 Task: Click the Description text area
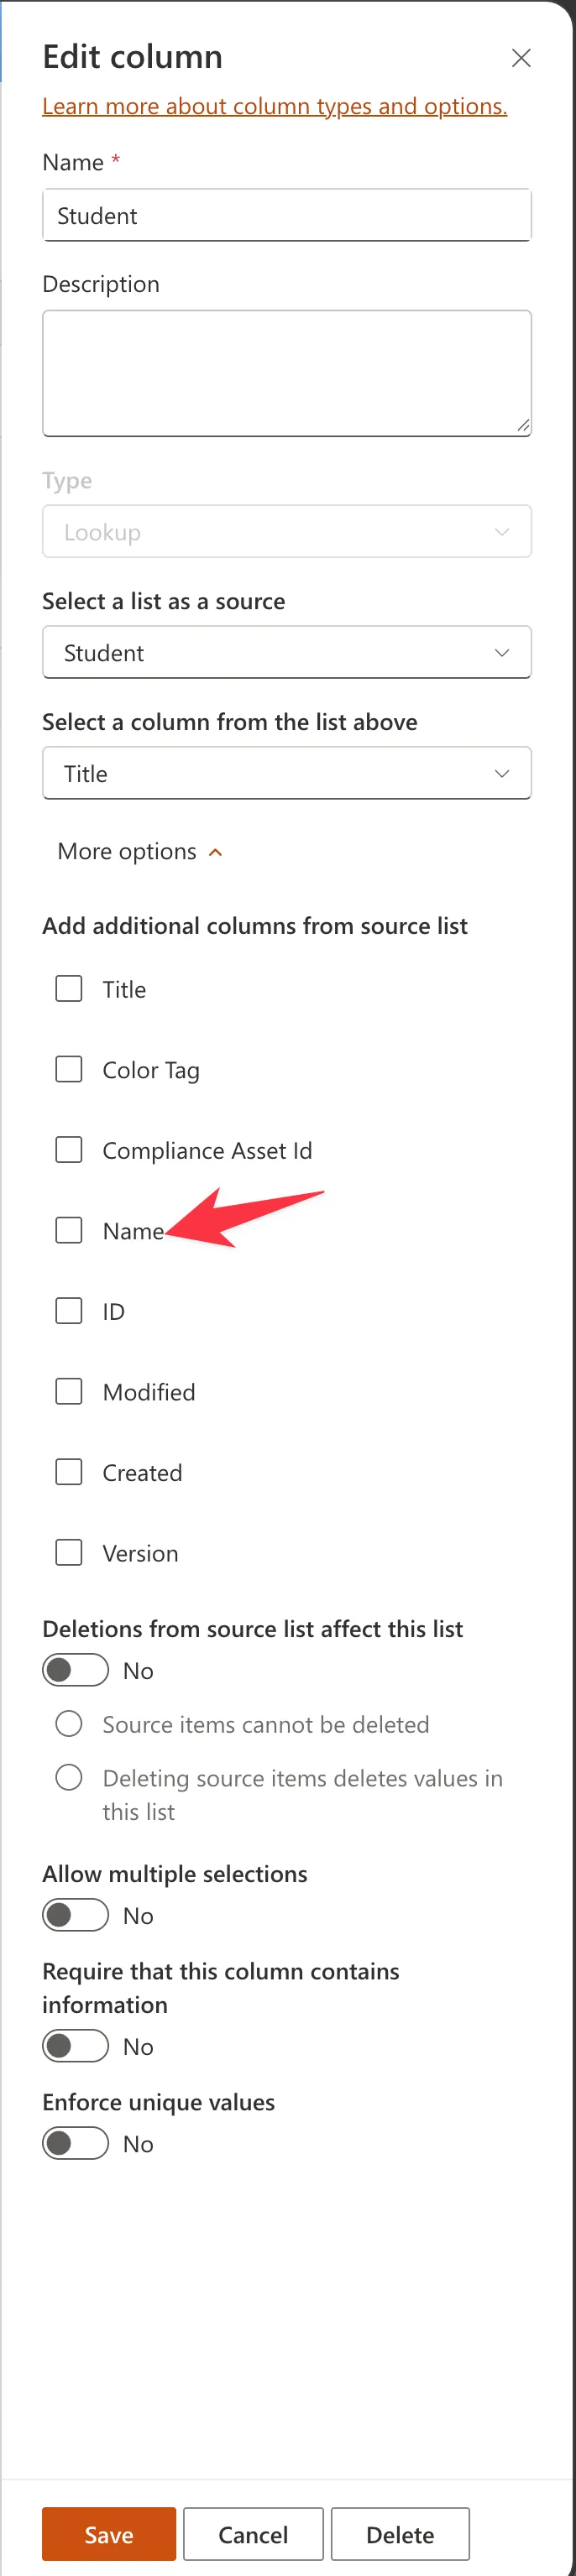tap(286, 373)
